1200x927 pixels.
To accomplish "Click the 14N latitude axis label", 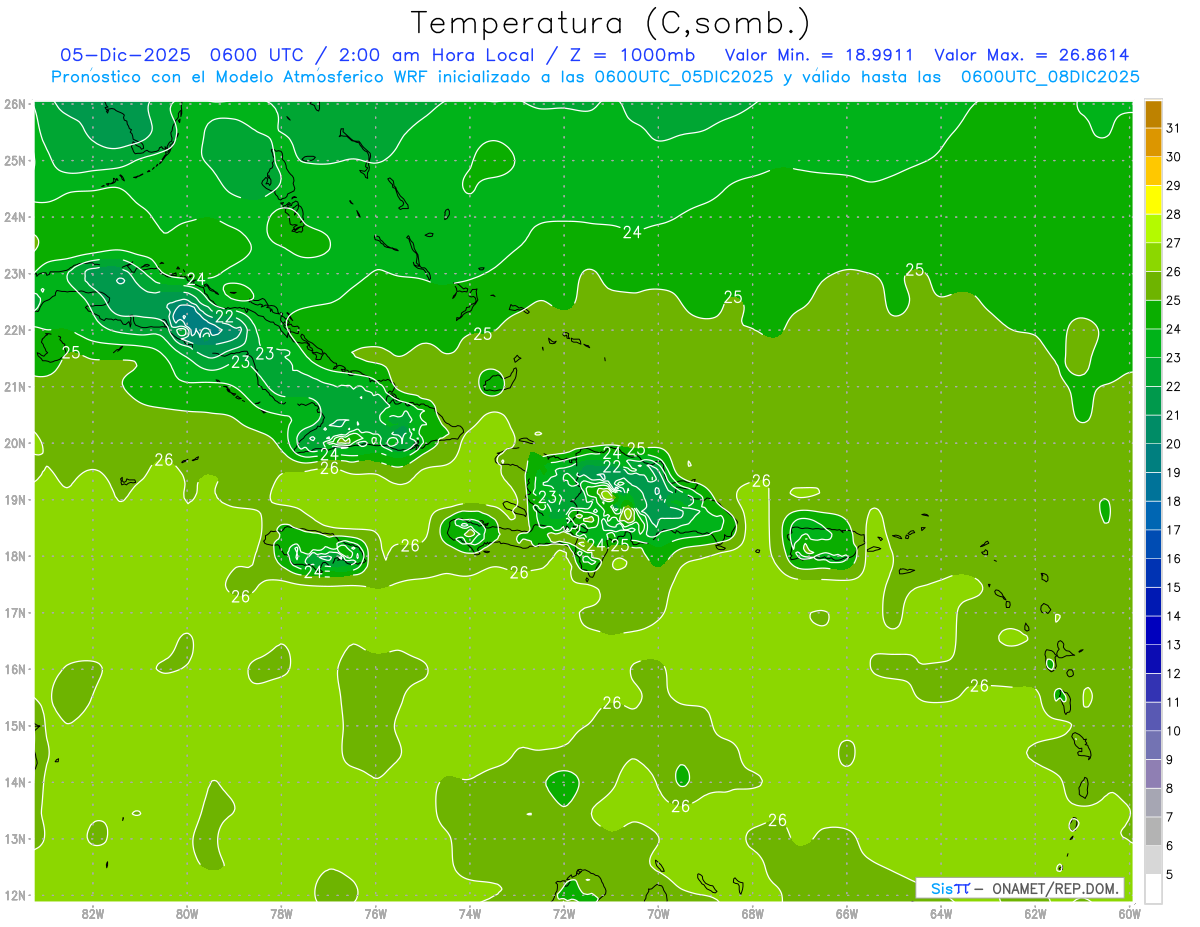I will click(14, 782).
